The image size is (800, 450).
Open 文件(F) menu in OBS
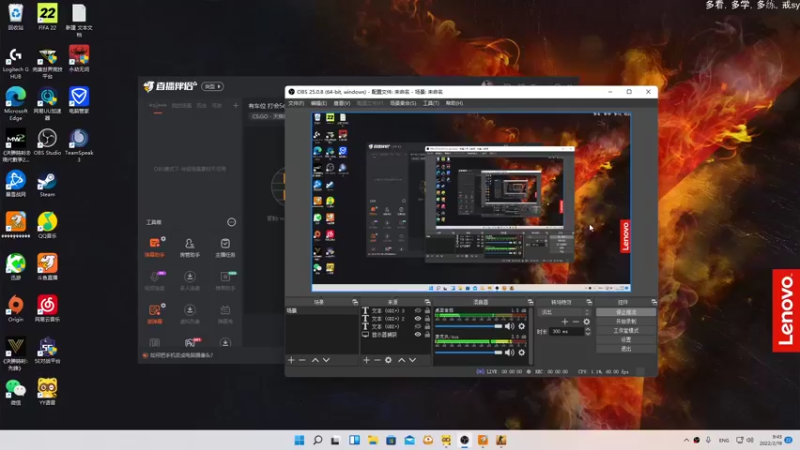click(x=296, y=104)
